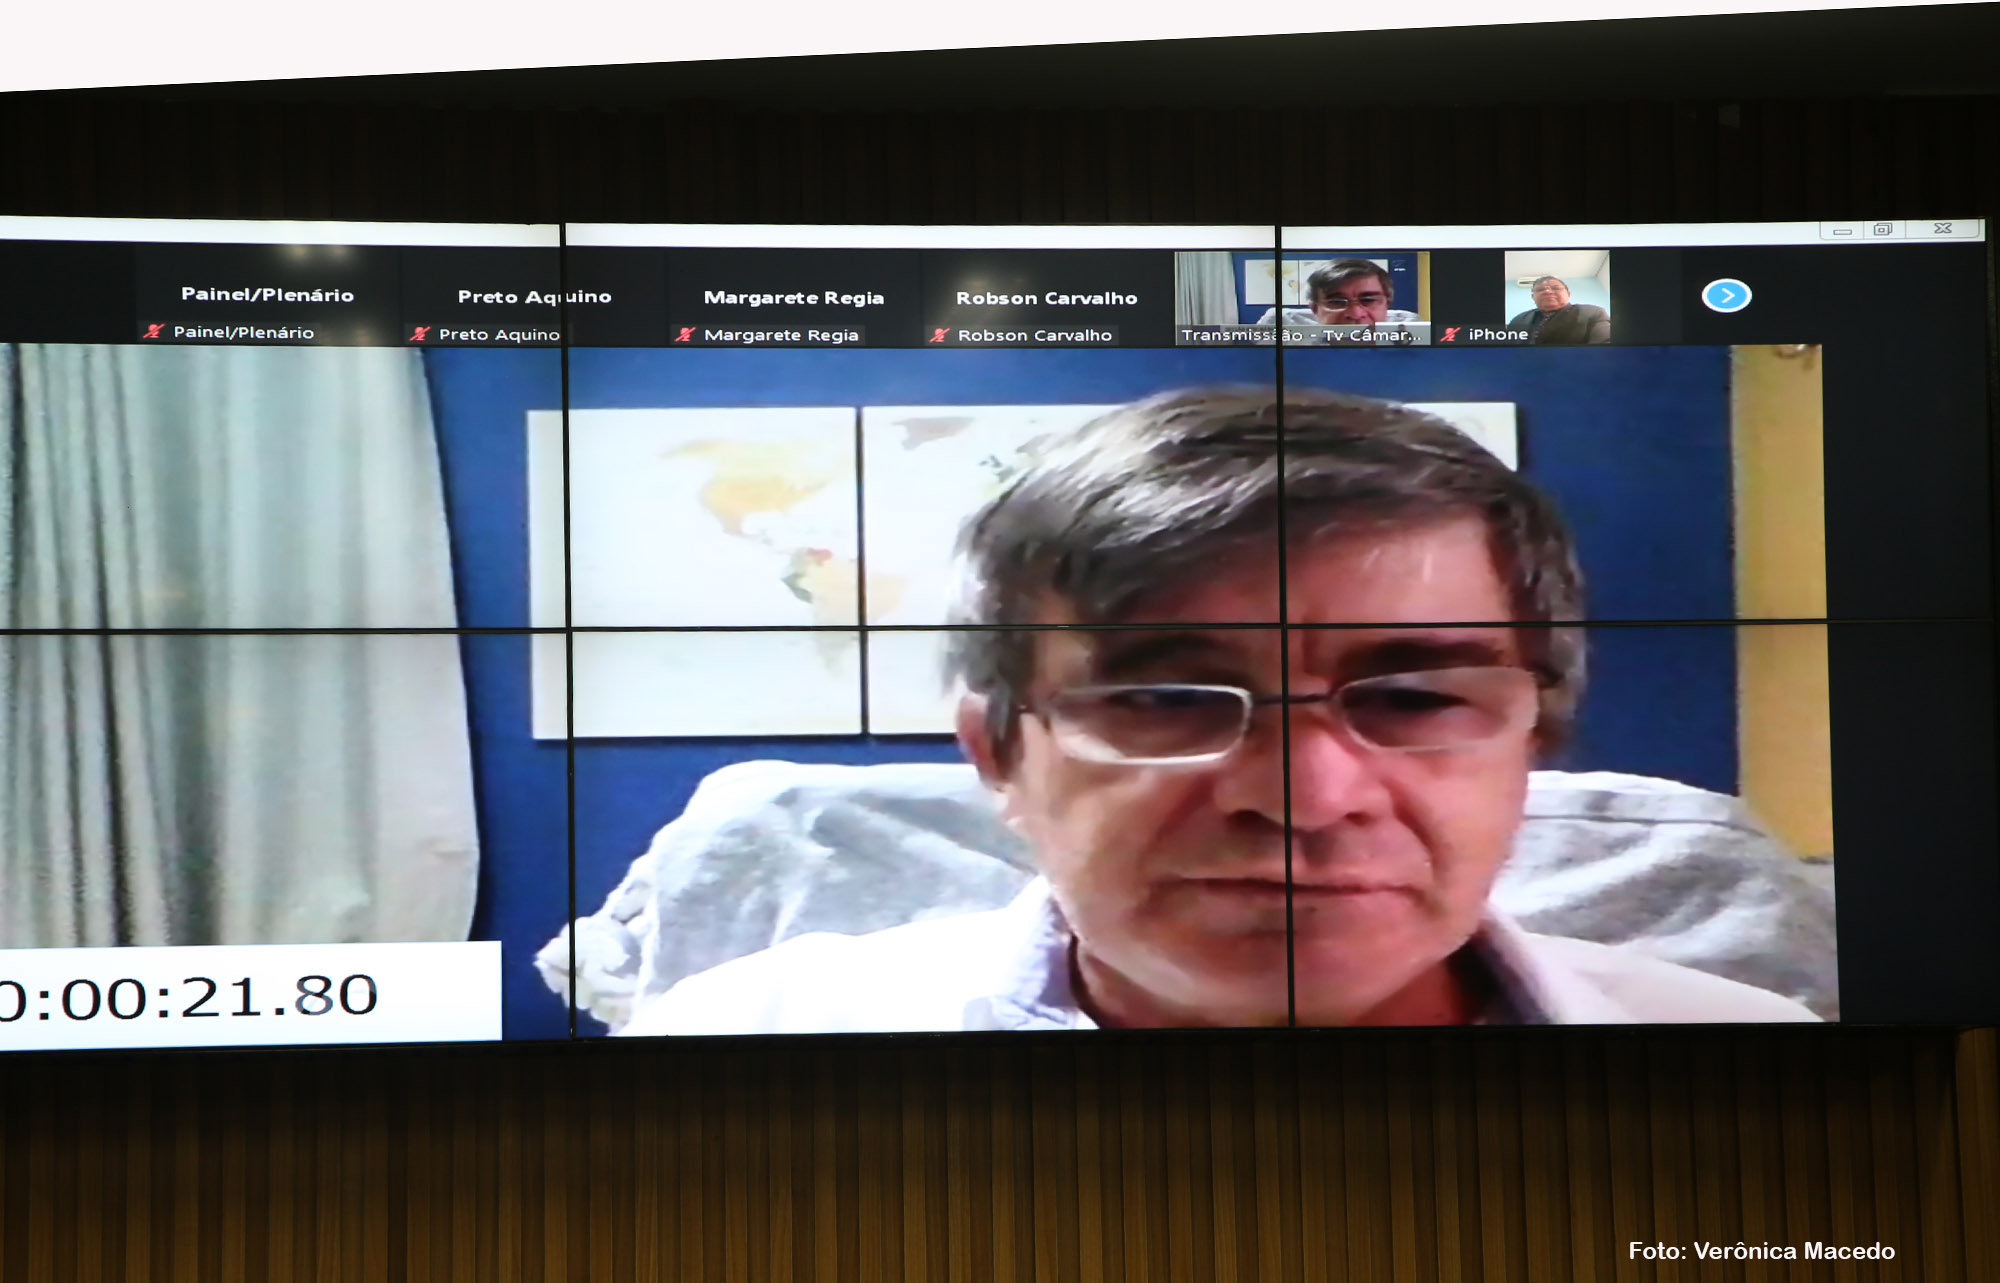Select the Robson Carvalho participant tile
Viewport: 2000px width, 1283px height.
pyautogui.click(x=1046, y=298)
